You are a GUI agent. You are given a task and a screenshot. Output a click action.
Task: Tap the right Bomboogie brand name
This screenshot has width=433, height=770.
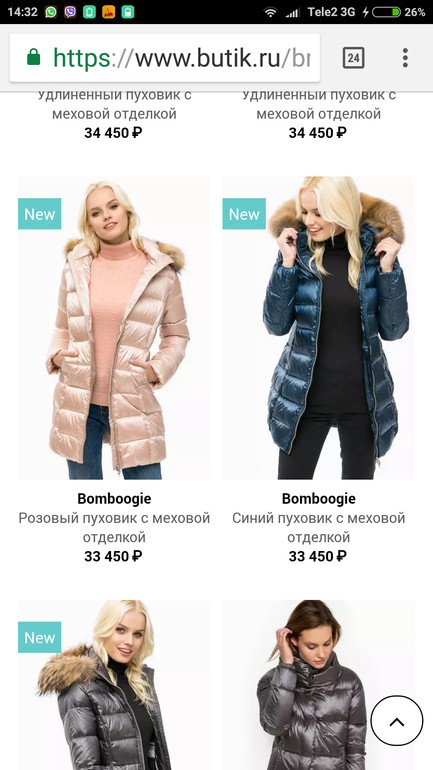click(319, 498)
